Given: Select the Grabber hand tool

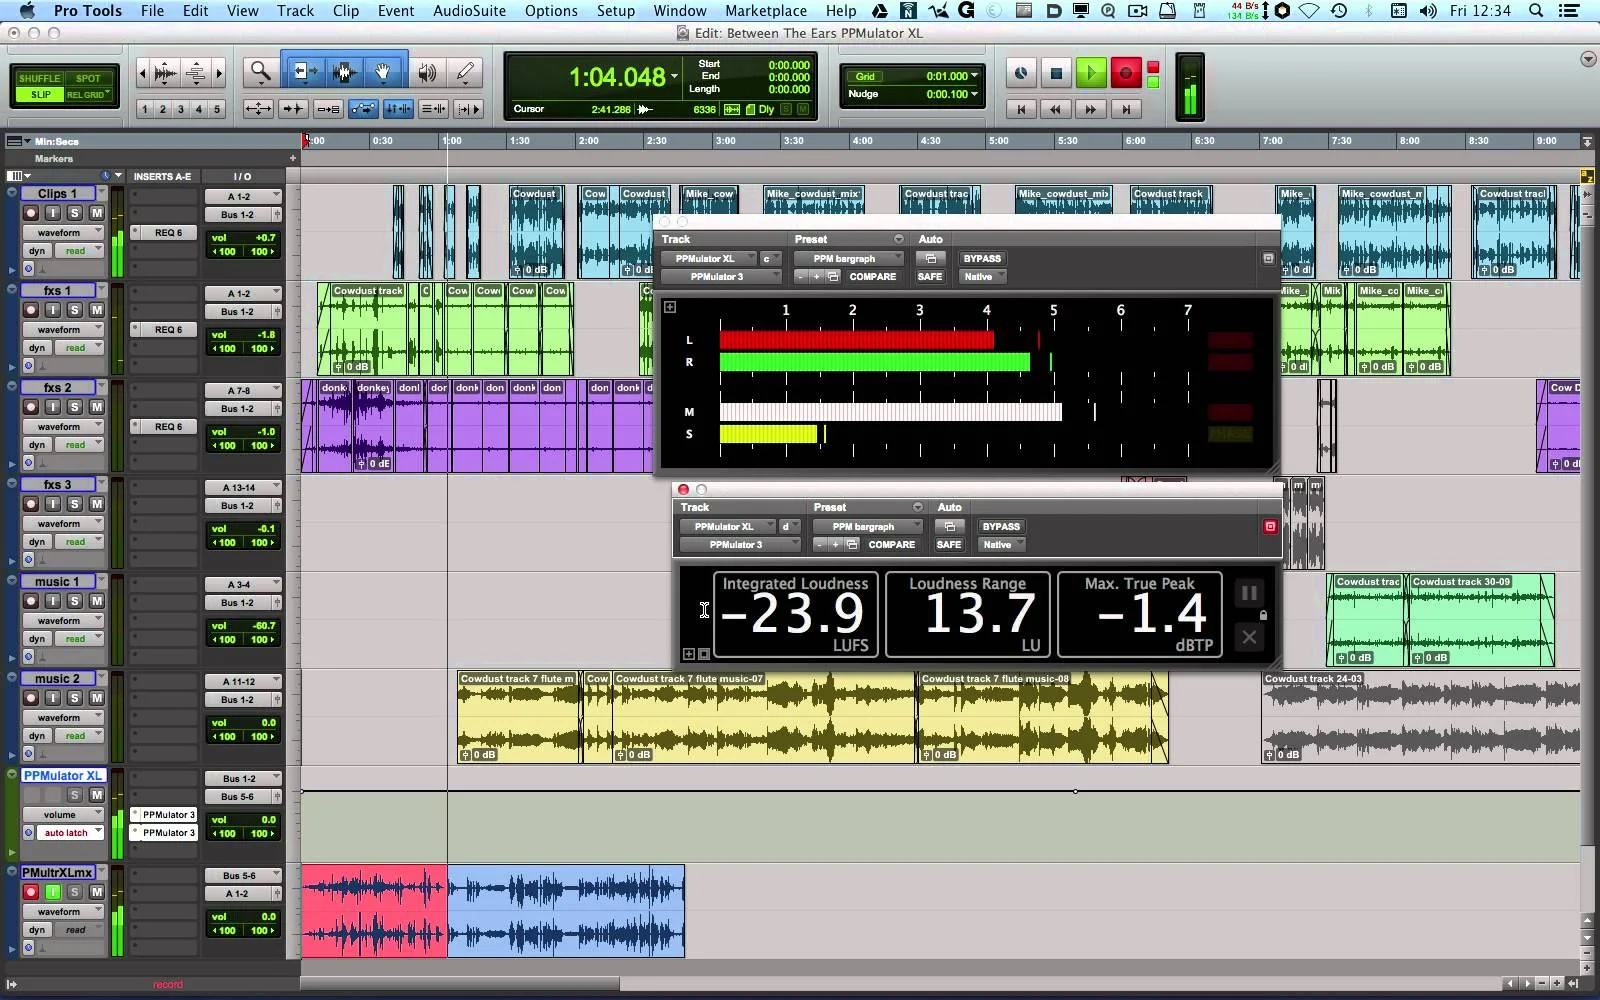Looking at the screenshot, I should pos(384,72).
